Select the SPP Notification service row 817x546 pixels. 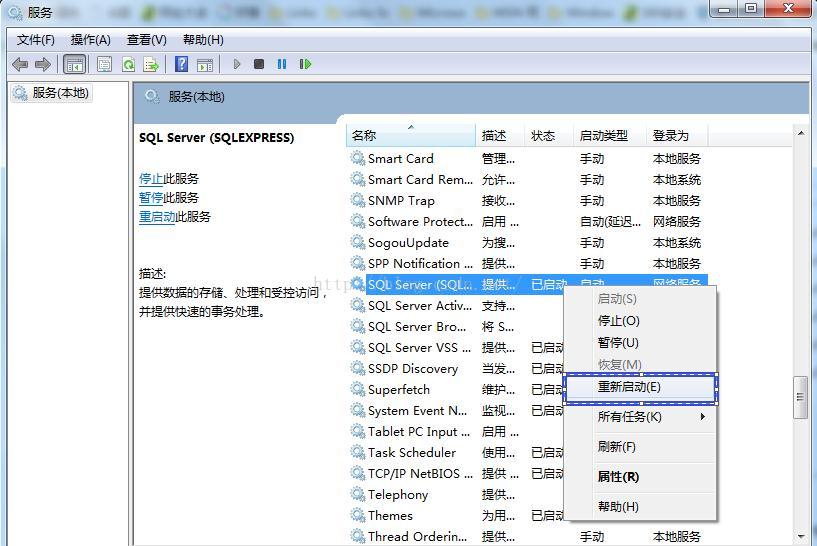[x=527, y=264]
